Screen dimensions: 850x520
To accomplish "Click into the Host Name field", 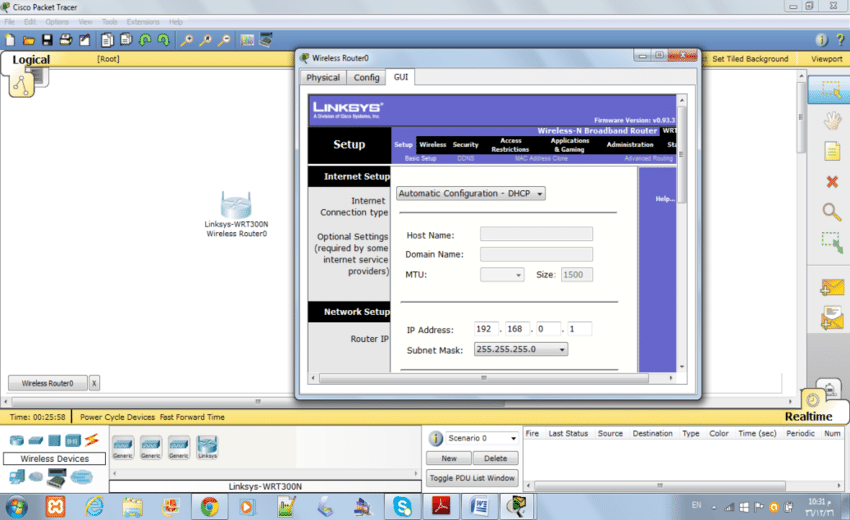I will pos(536,234).
